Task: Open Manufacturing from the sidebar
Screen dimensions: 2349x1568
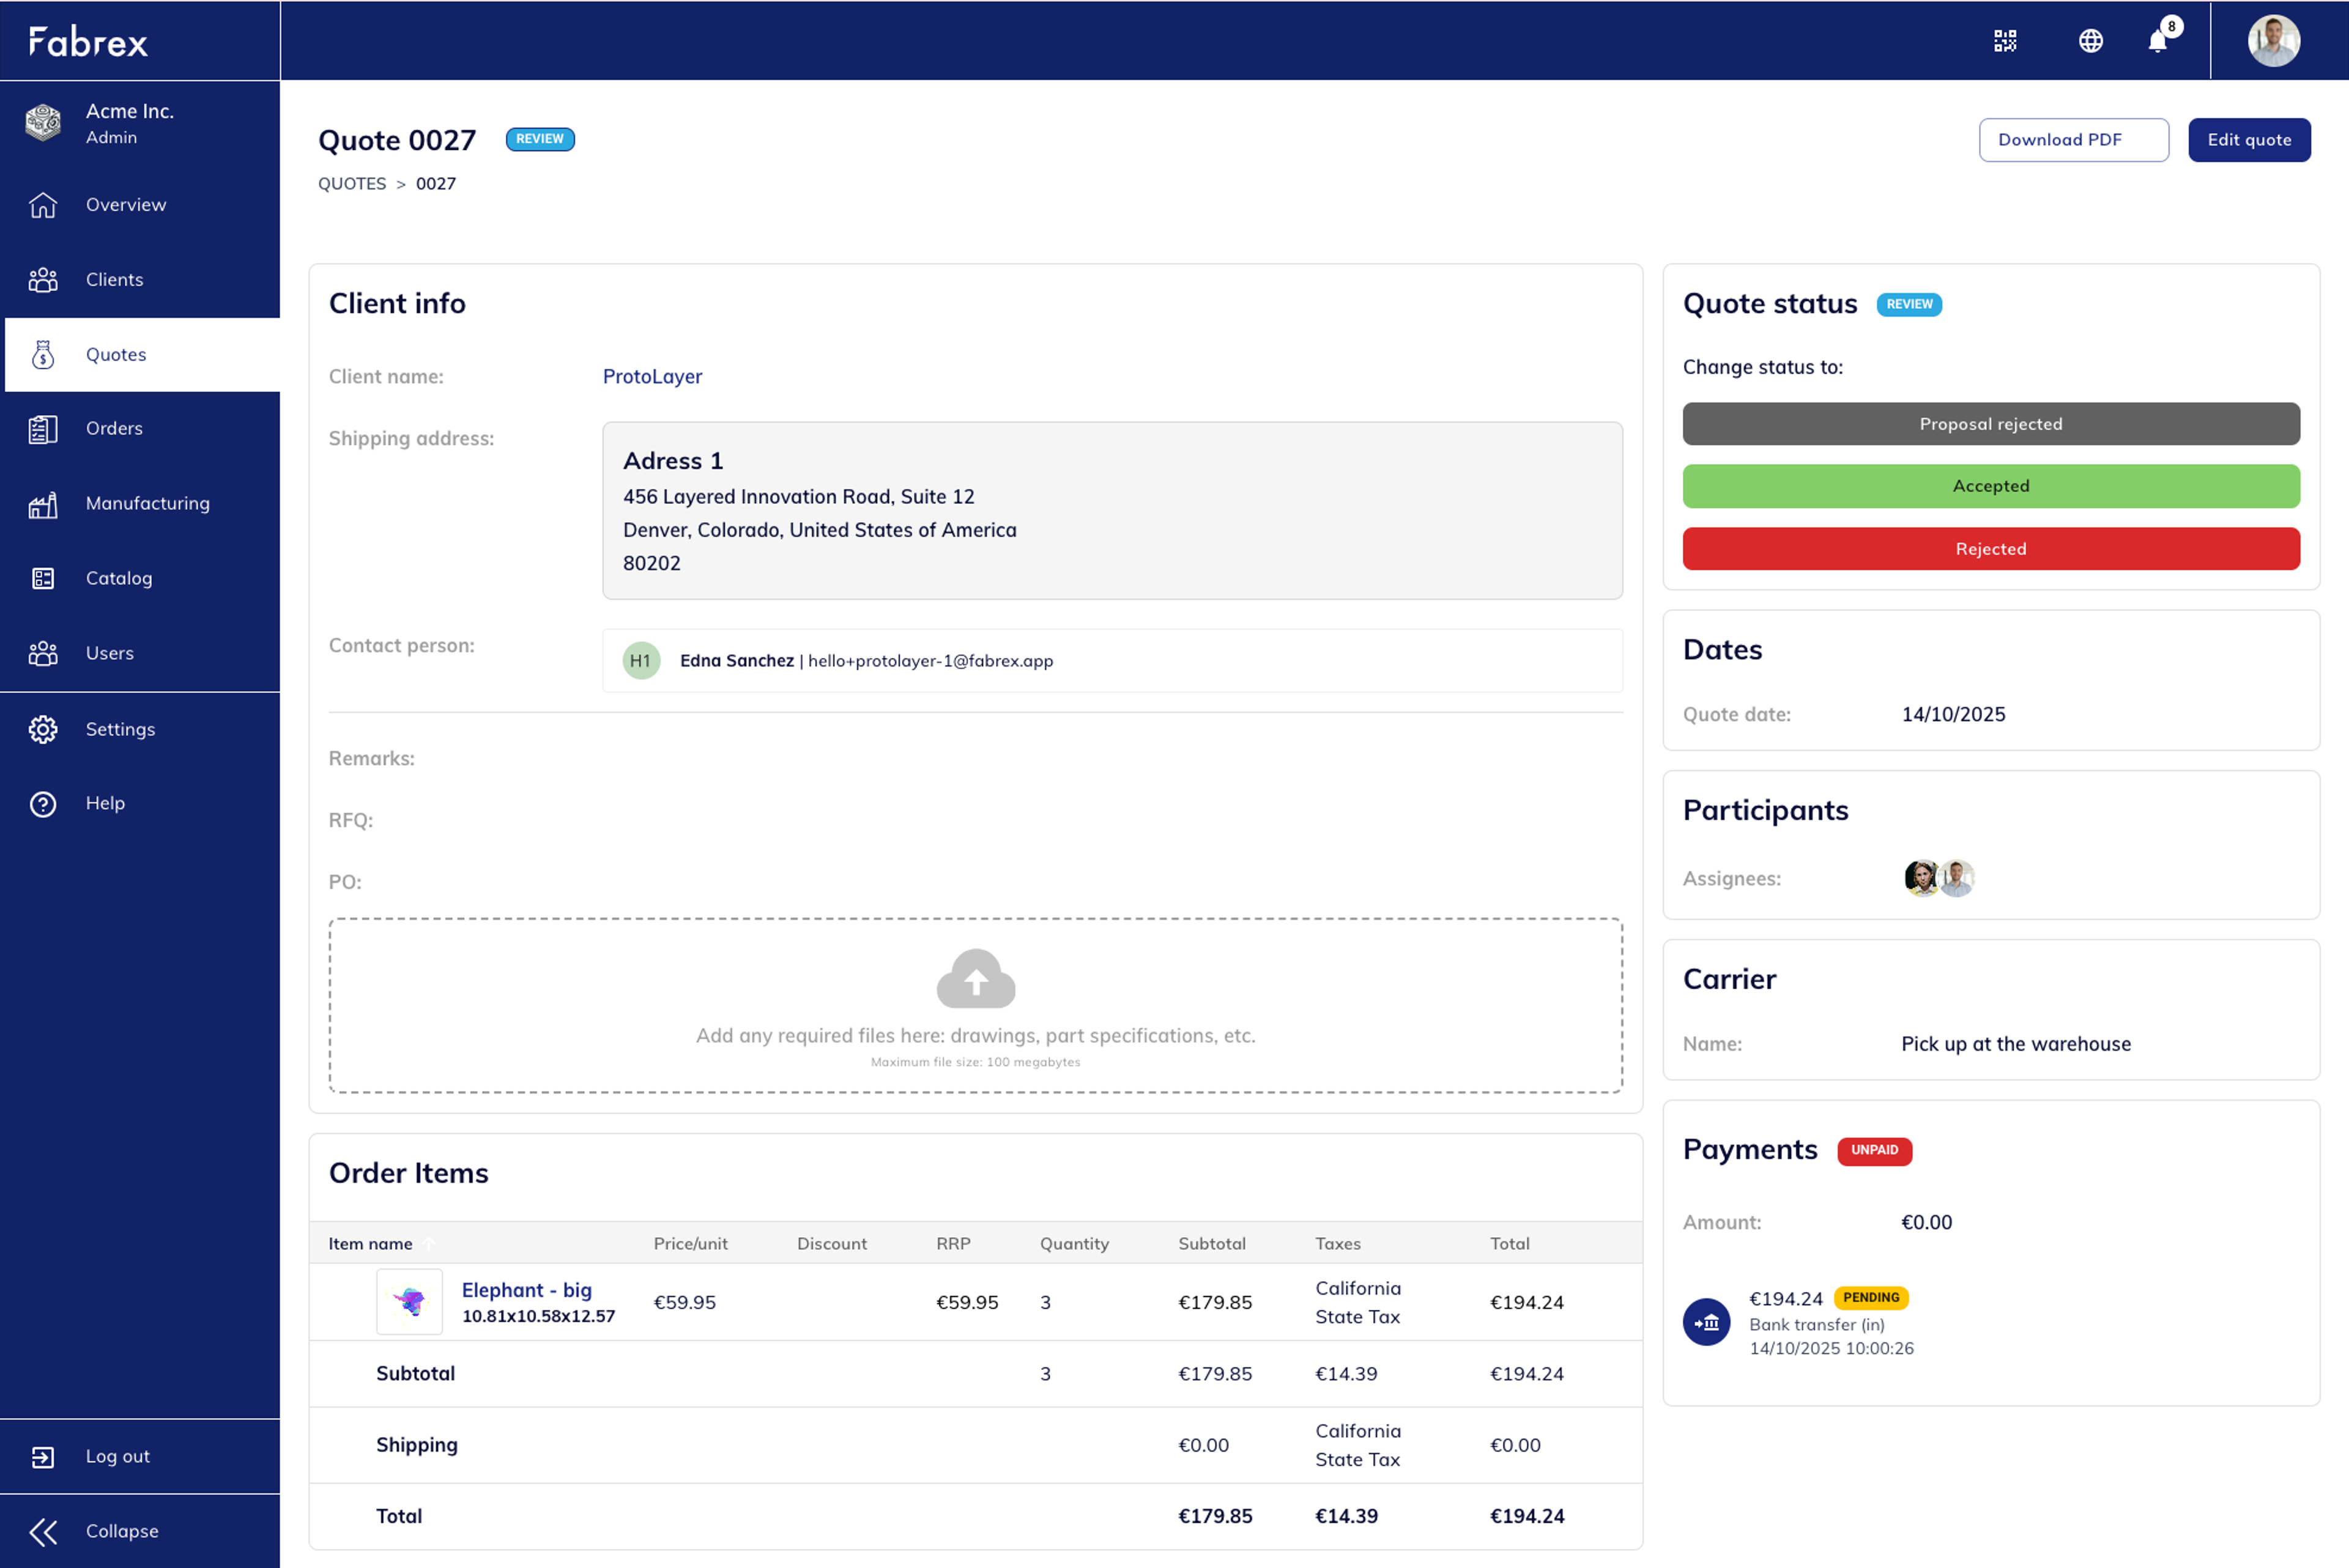Action: click(147, 503)
